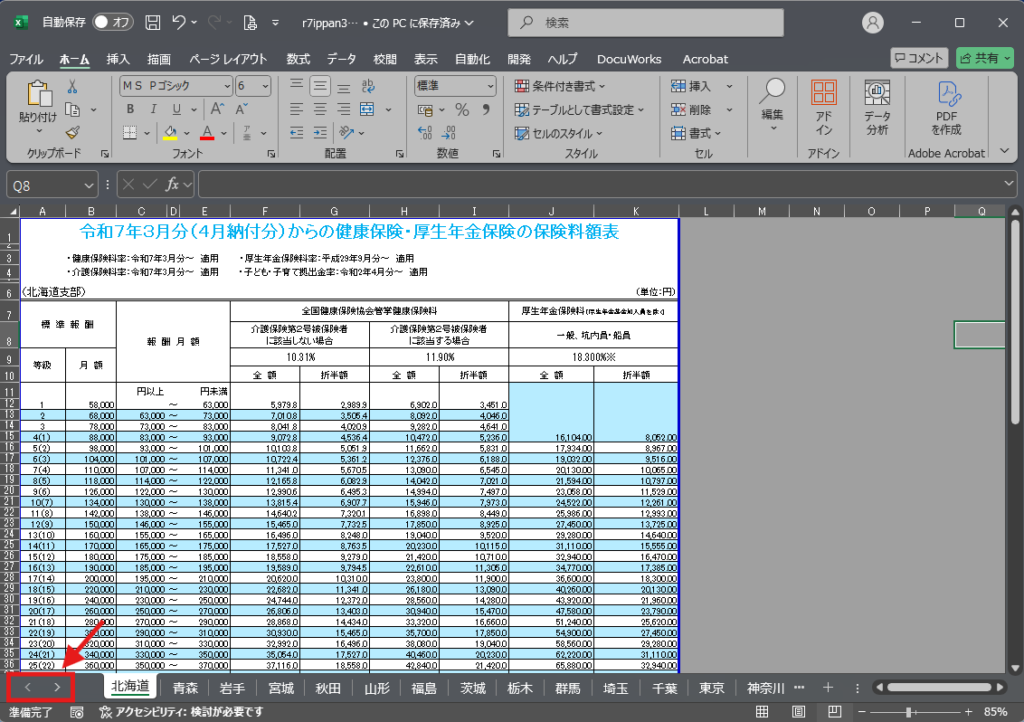
Task: Click select-all corner of worksheet
Action: pos(12,211)
